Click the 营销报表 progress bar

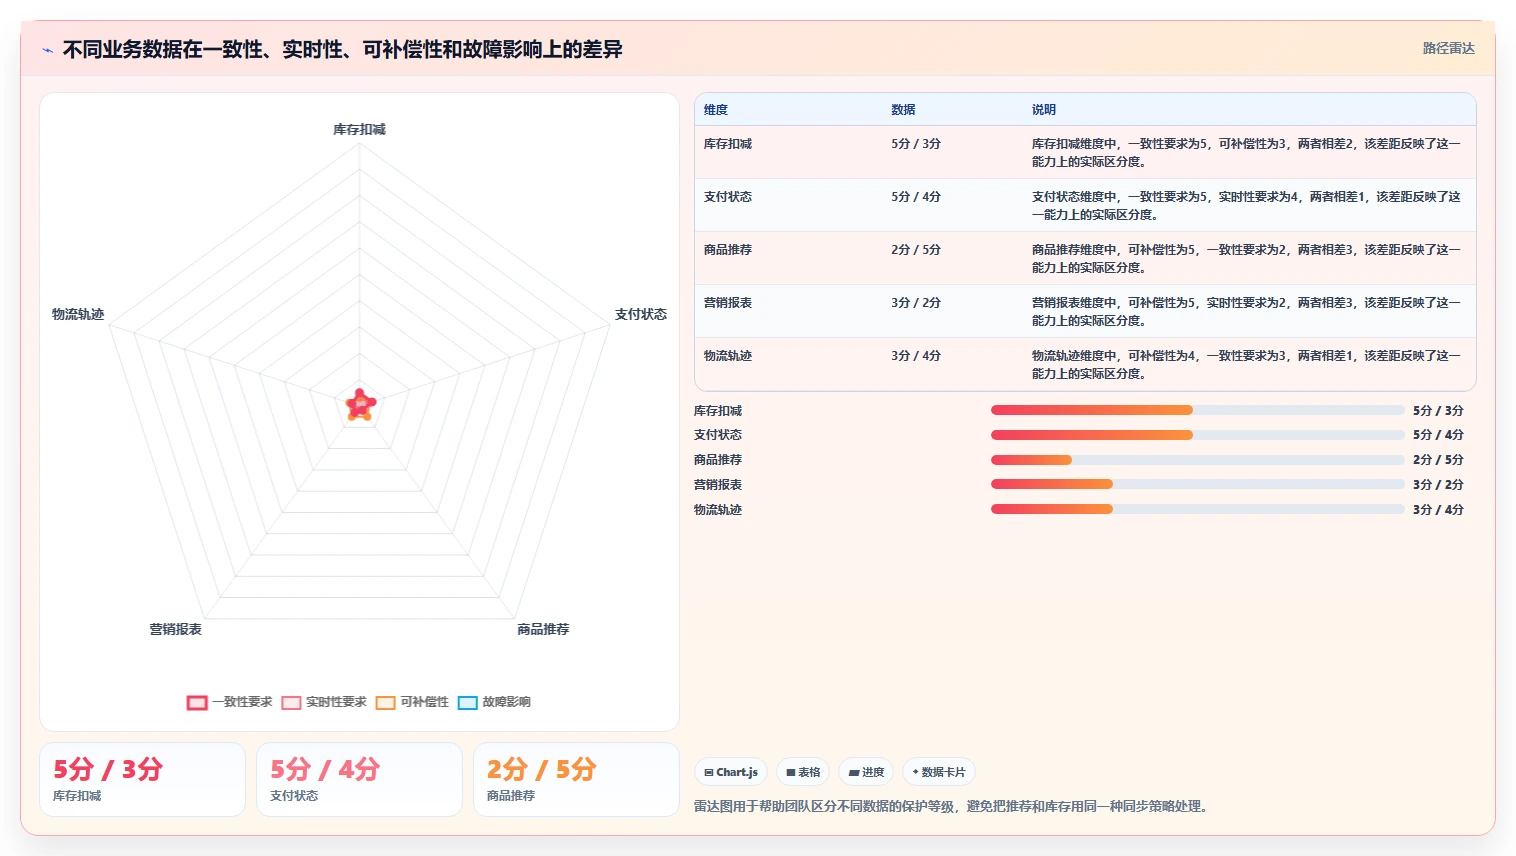click(1198, 484)
